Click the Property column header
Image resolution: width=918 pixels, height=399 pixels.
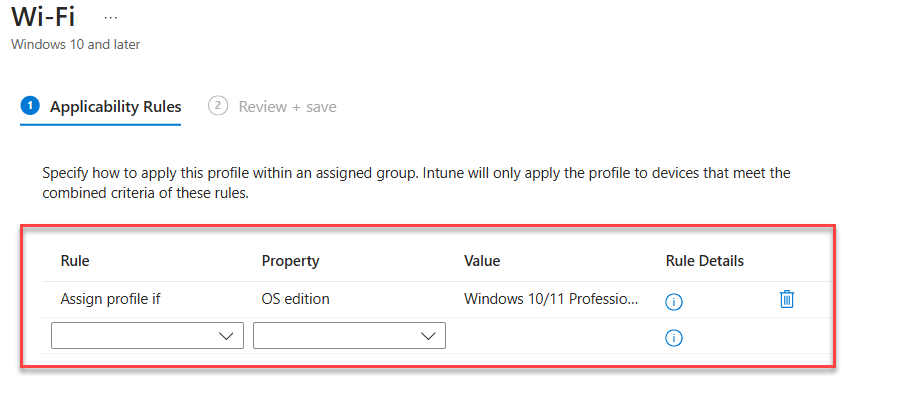click(x=290, y=261)
